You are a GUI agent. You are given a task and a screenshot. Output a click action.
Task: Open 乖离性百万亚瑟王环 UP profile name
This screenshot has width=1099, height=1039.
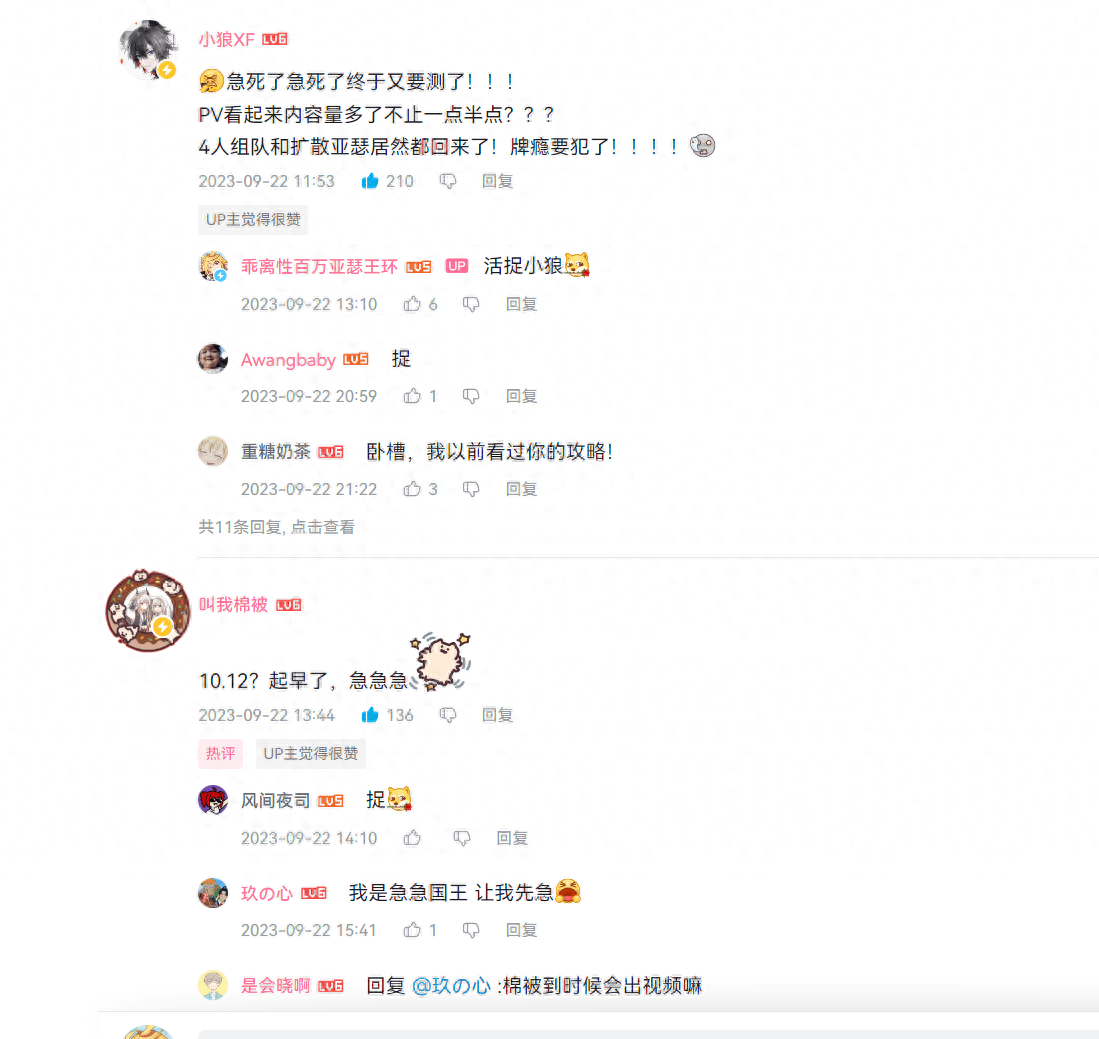319,266
